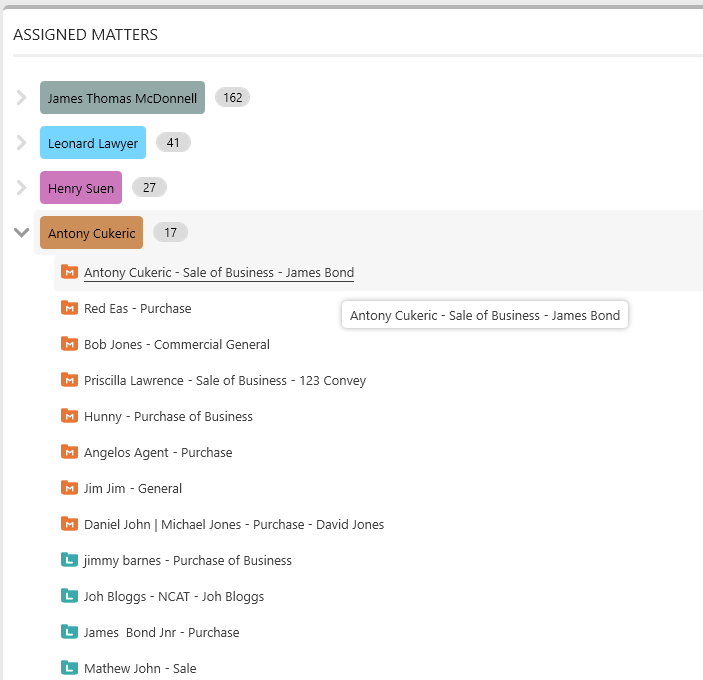This screenshot has height=680, width=703.
Task: Collapse the Antony Cukeric group
Action: click(21, 232)
